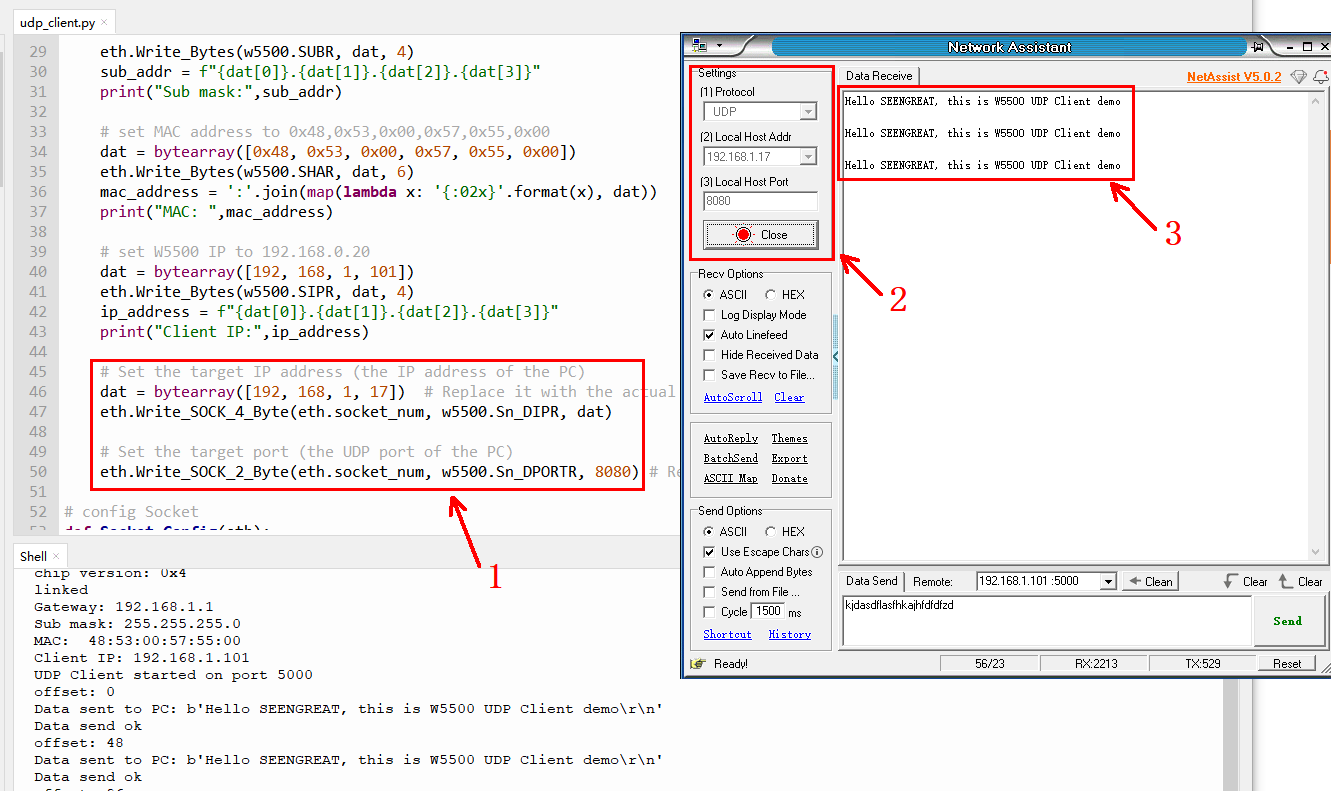The width and height of the screenshot is (1331, 791).
Task: Uncheck the Auto Linefeed option
Action: pyautogui.click(x=710, y=335)
